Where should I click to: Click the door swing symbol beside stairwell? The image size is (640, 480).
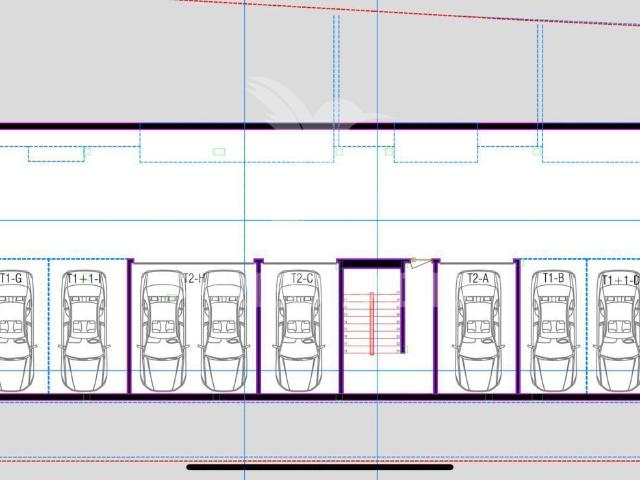point(421,263)
